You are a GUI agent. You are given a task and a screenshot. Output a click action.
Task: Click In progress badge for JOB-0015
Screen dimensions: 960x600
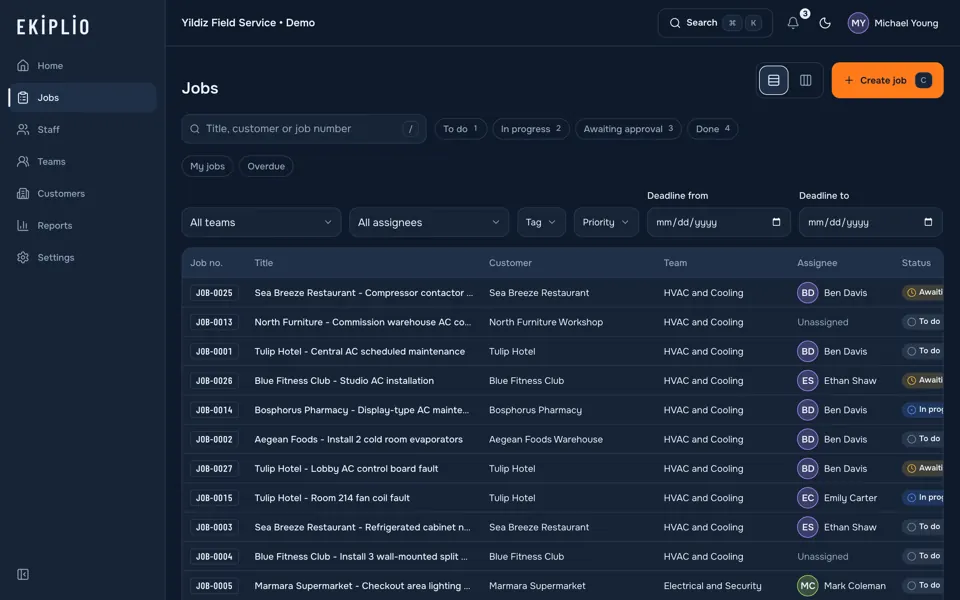pyautogui.click(x=923, y=498)
